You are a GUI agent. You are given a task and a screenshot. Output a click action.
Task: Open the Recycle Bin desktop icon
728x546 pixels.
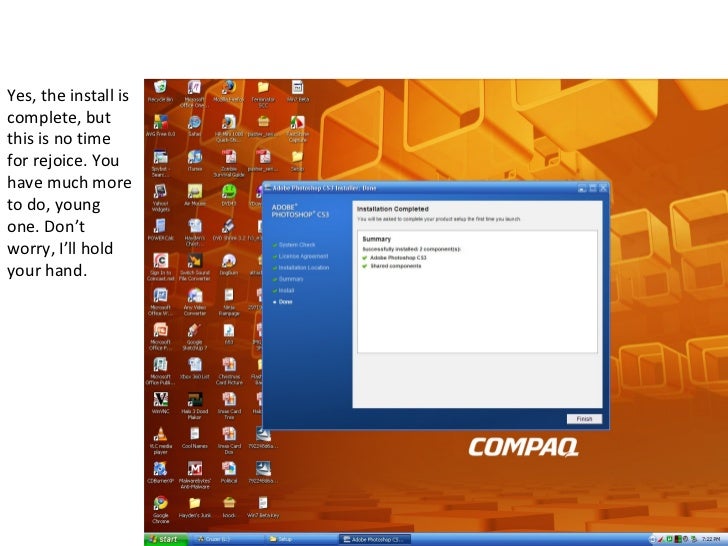tap(160, 91)
